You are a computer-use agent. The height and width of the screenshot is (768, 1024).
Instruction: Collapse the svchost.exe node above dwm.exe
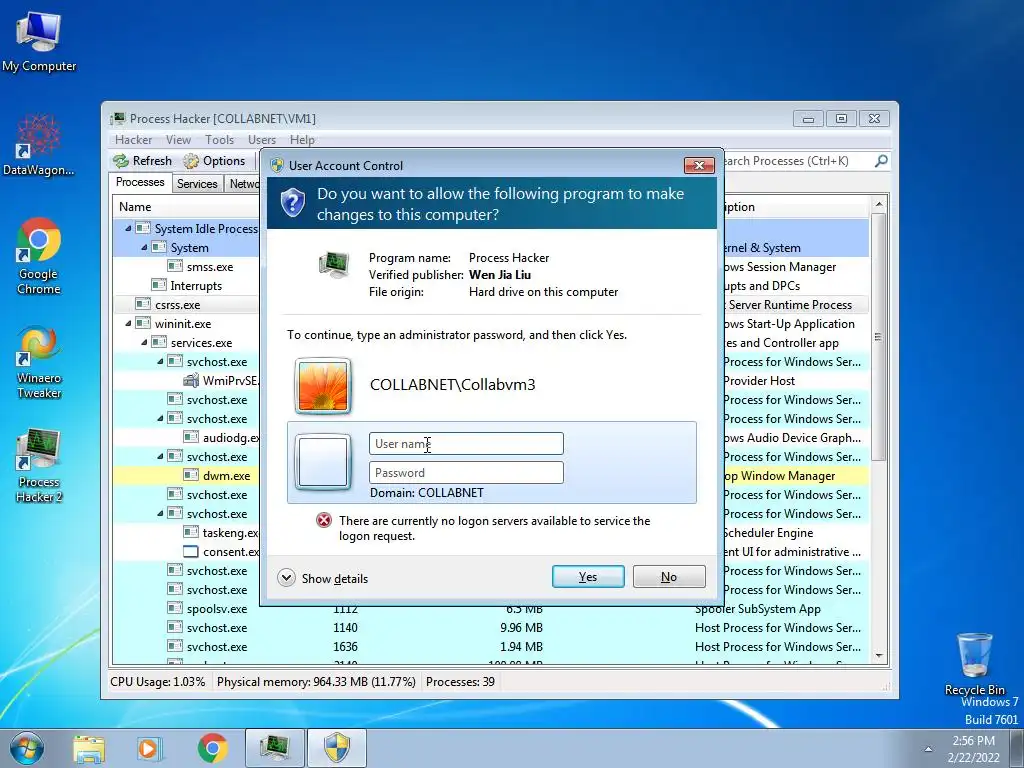[x=160, y=456]
